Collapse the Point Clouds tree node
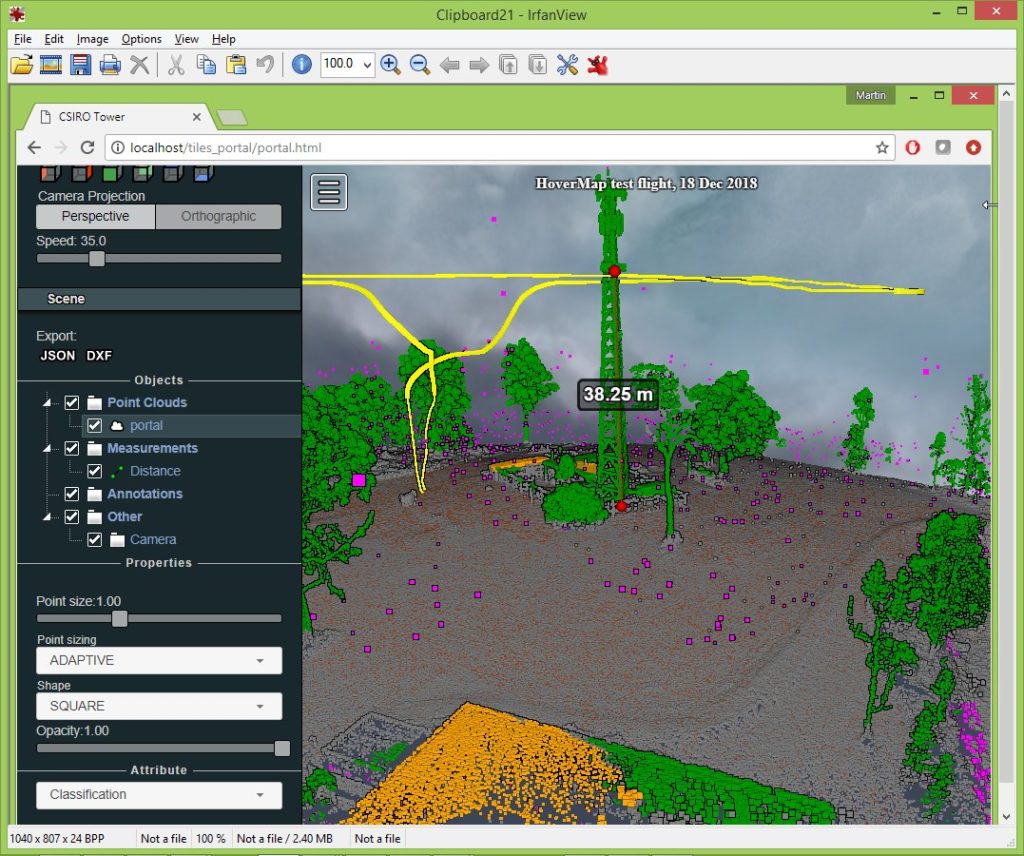1024x856 pixels. click(x=47, y=402)
